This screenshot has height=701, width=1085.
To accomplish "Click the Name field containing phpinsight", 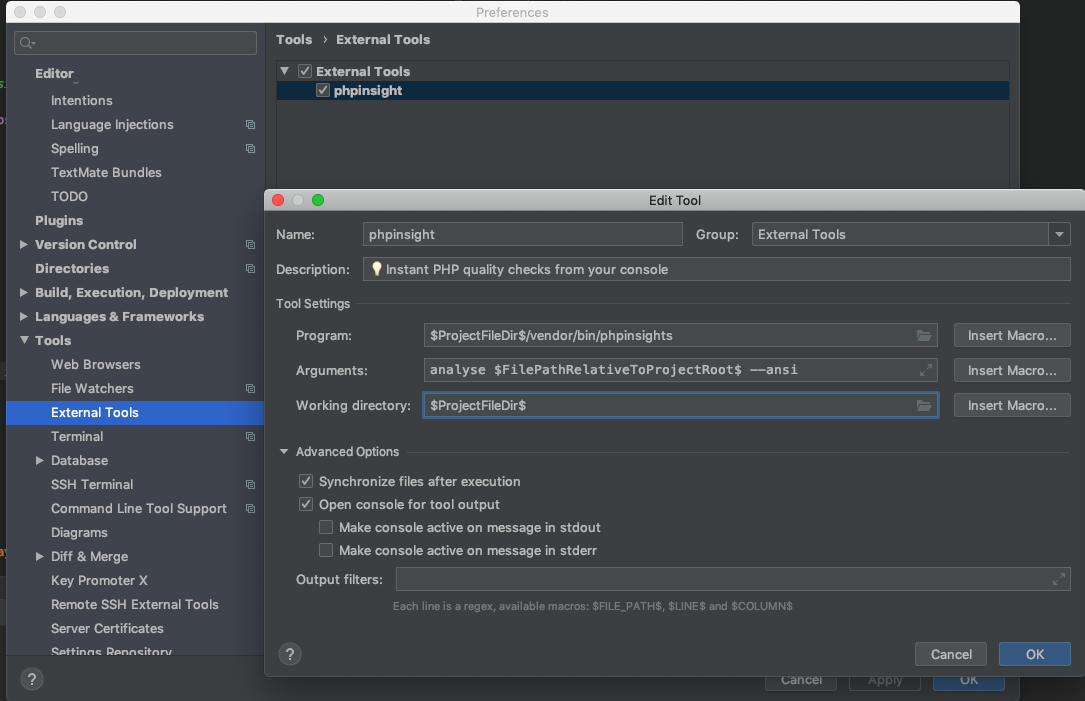I will point(522,235).
